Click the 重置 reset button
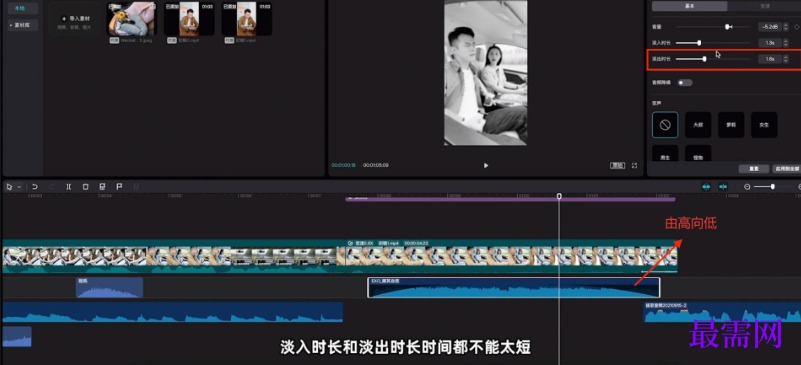Image resolution: width=801 pixels, height=365 pixels. point(754,169)
